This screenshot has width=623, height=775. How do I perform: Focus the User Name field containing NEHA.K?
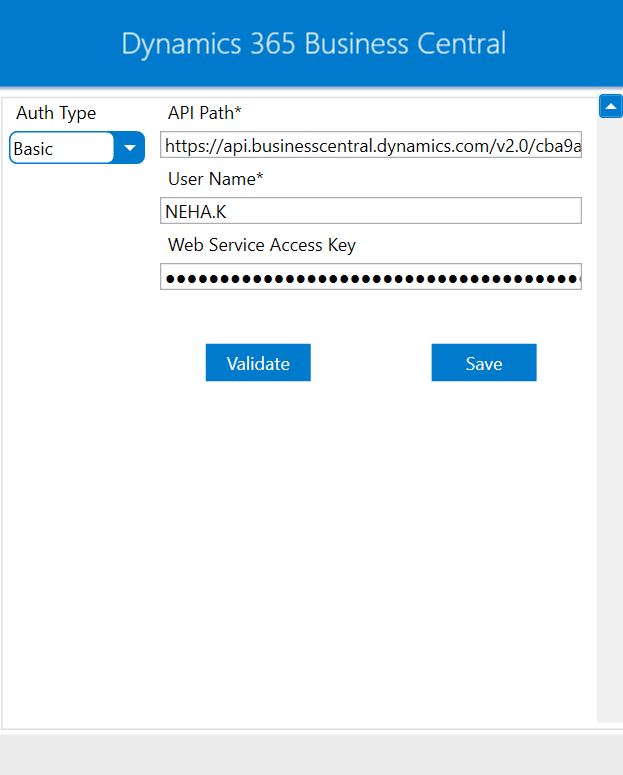click(371, 211)
